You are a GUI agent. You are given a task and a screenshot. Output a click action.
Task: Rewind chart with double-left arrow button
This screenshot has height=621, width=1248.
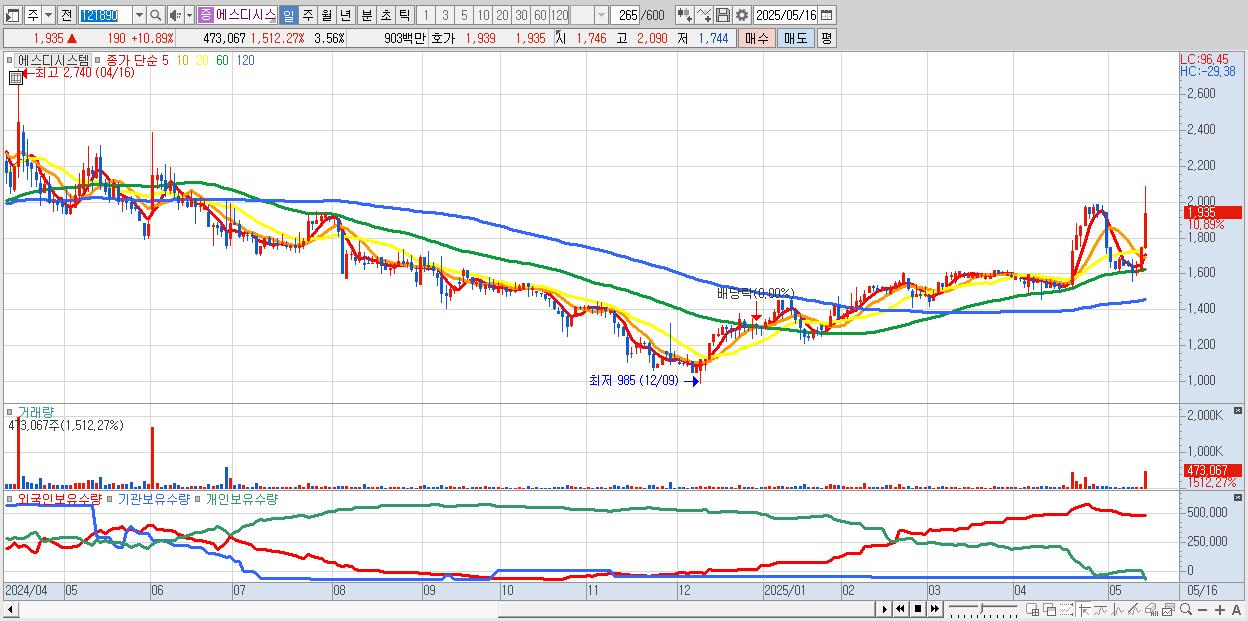[901, 609]
